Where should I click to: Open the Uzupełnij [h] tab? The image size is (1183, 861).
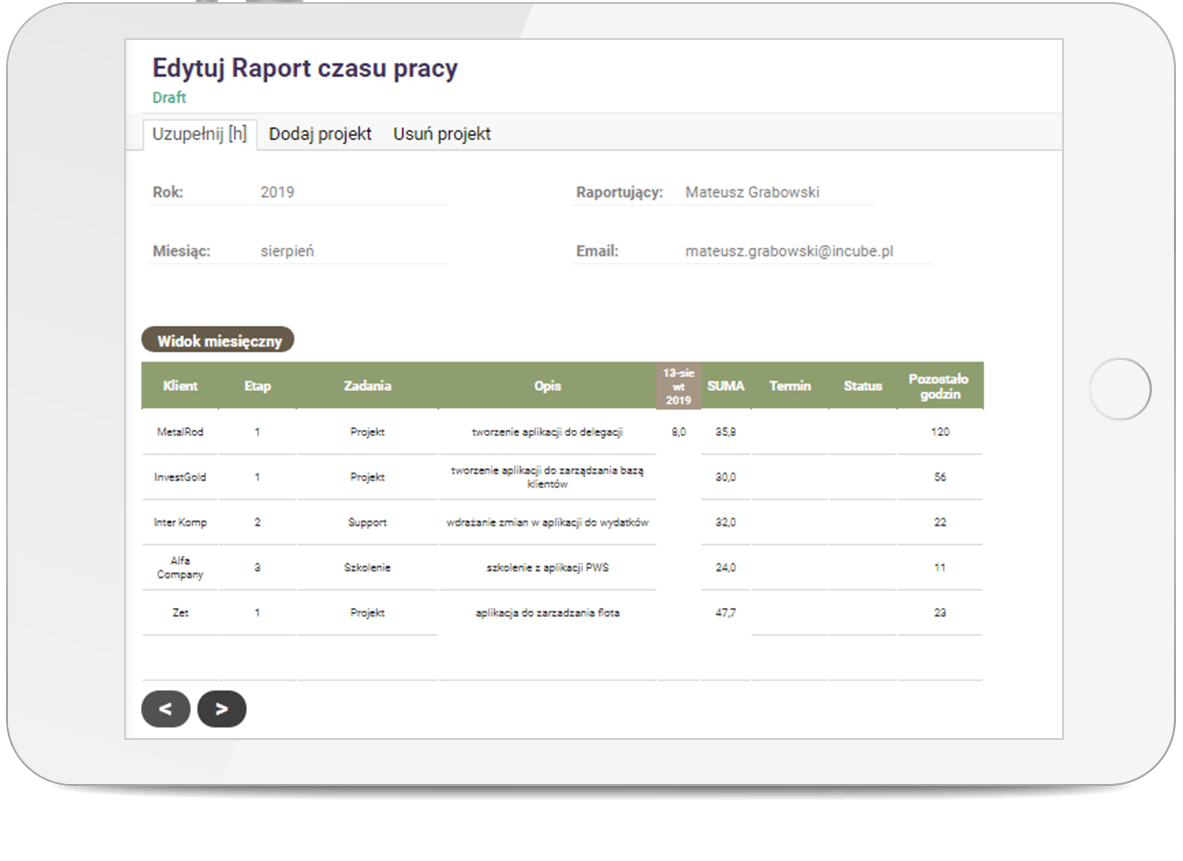(200, 134)
